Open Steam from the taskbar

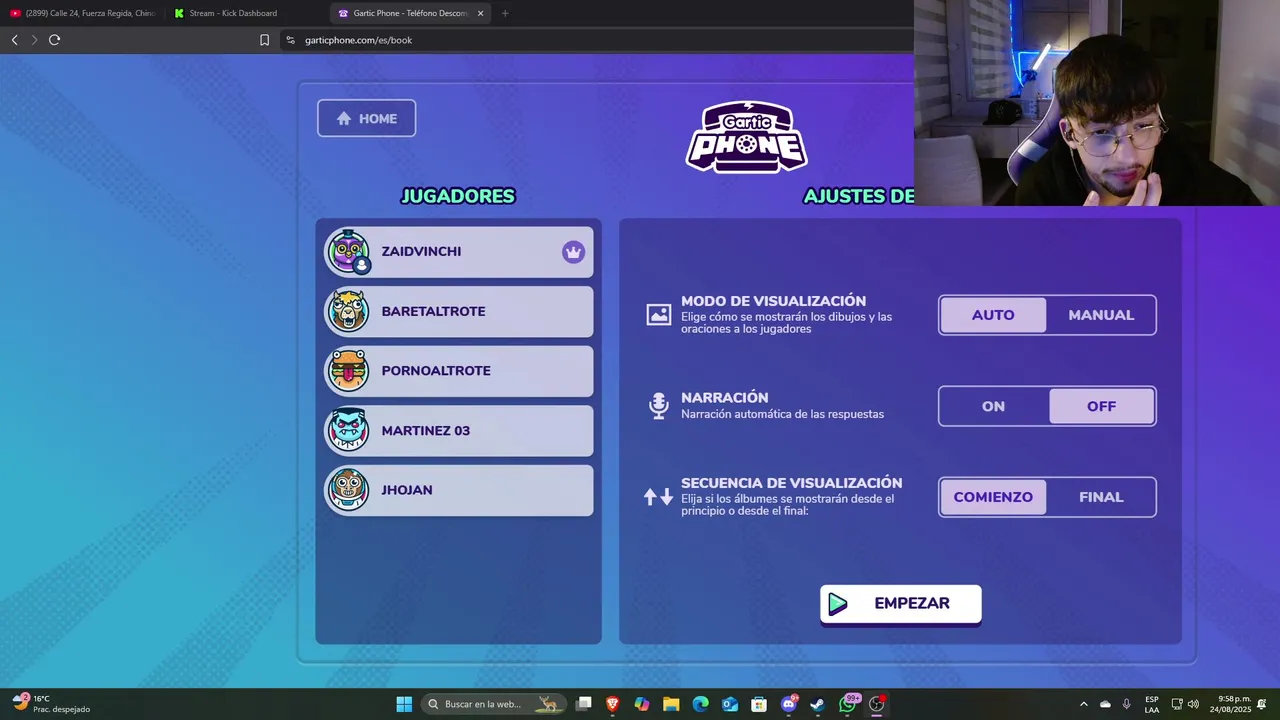818,704
